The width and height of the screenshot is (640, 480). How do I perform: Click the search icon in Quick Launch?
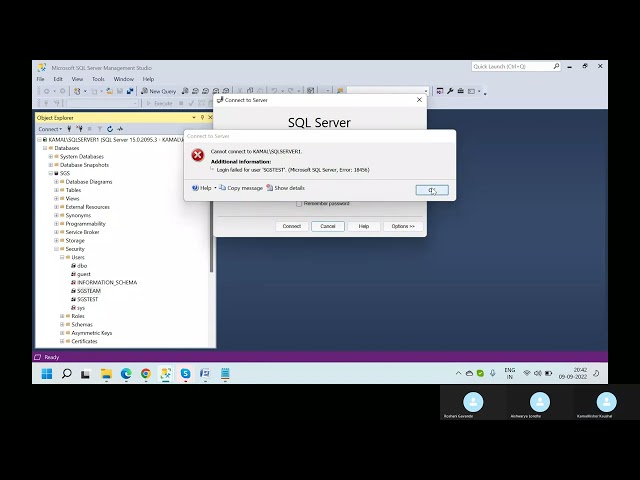[556, 66]
